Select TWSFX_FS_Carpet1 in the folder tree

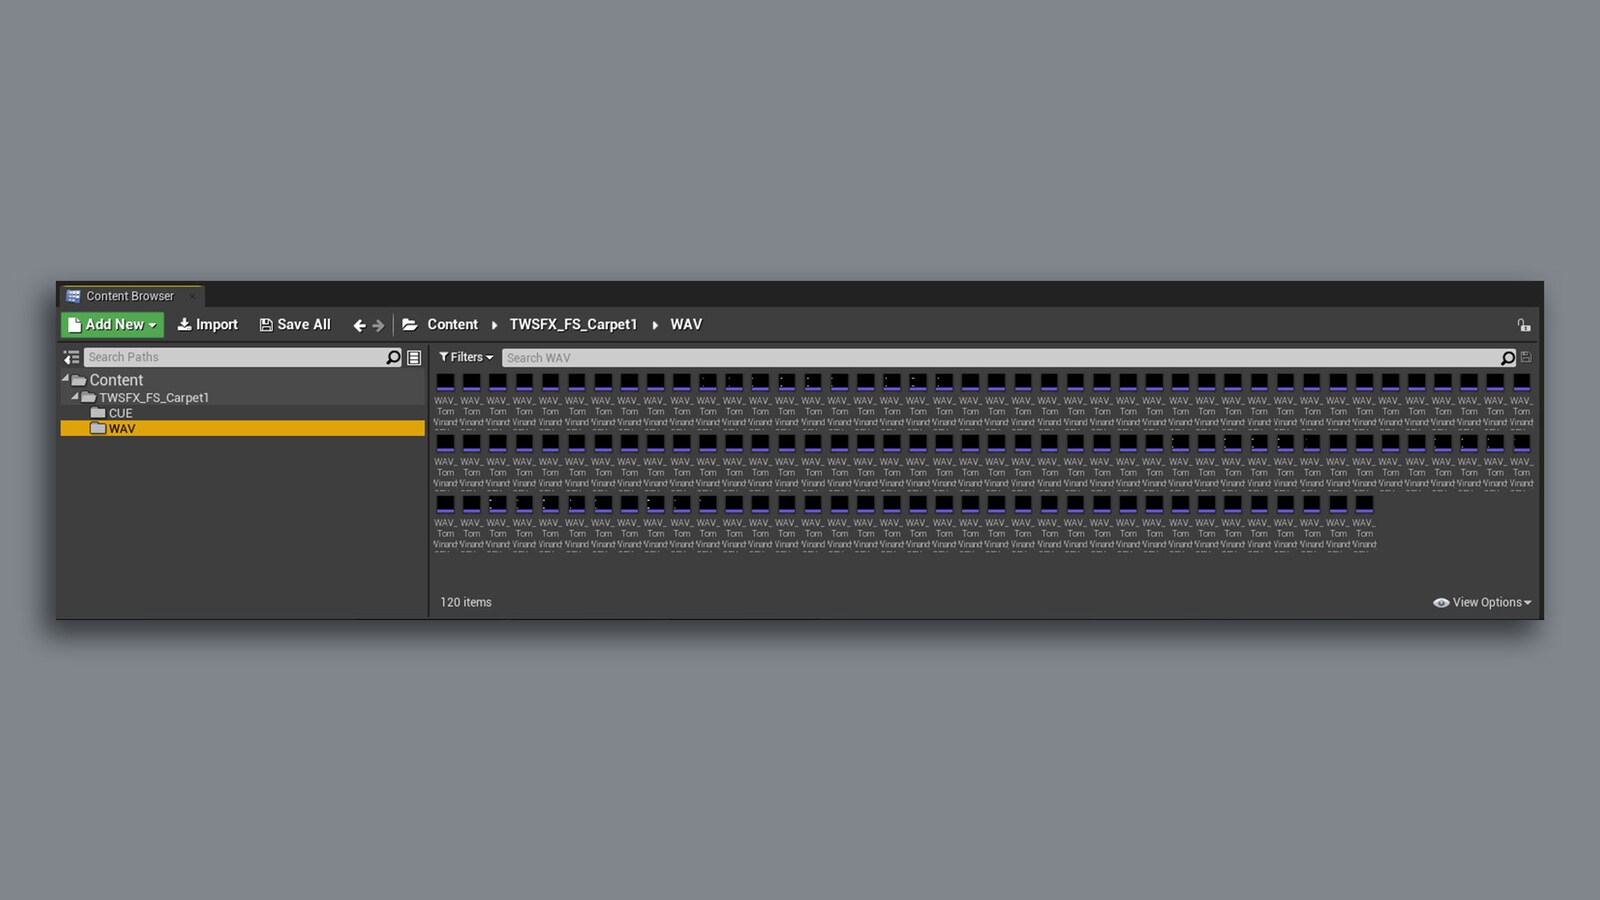[153, 397]
